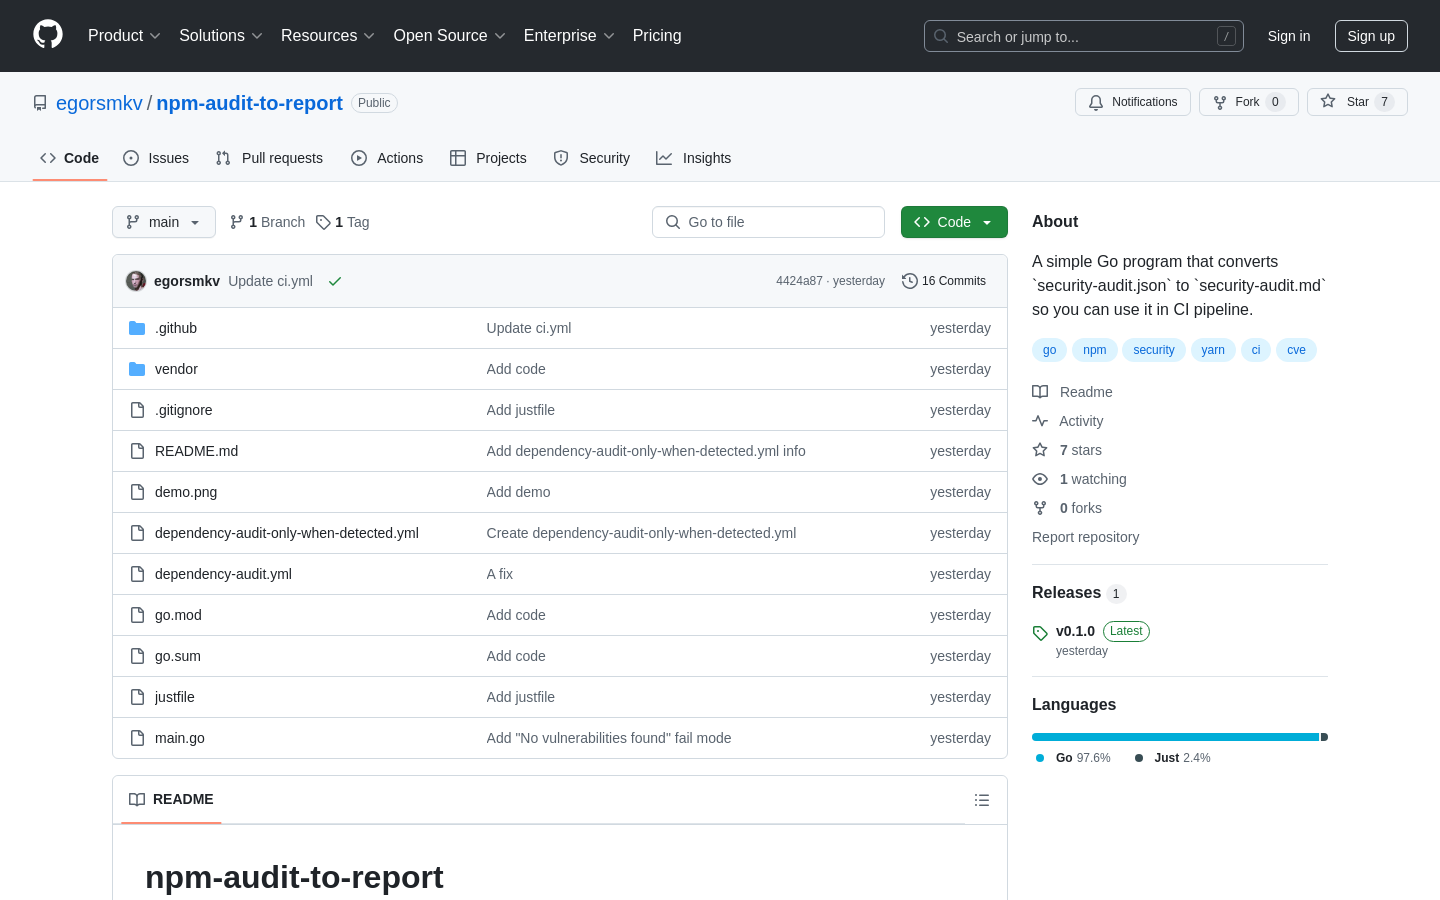Switch to the Pull requests tab

[269, 158]
